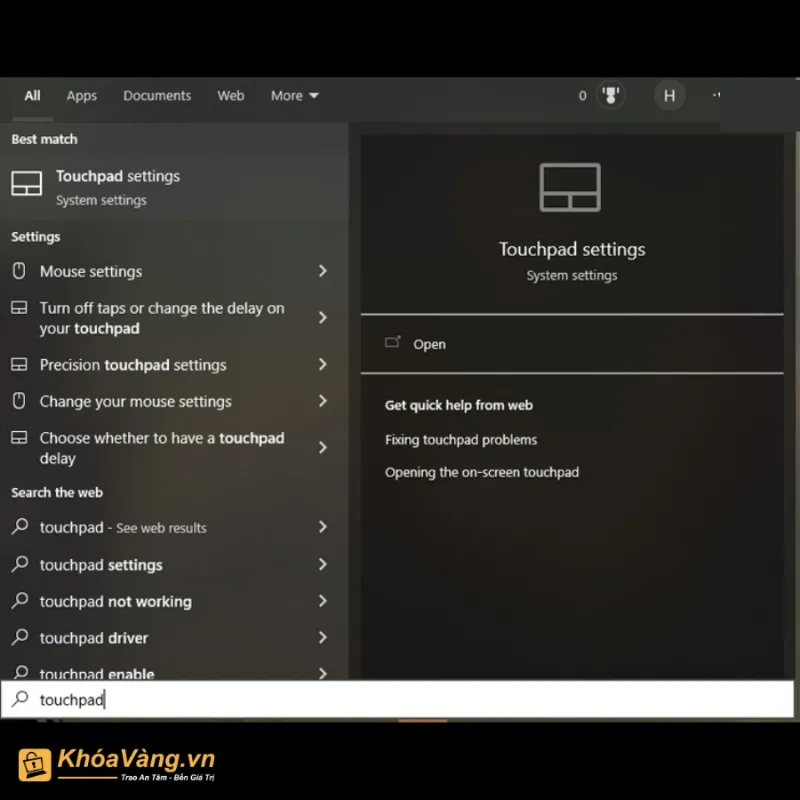The width and height of the screenshot is (800, 800).
Task: Click the Touchpad settings best match icon
Action: pyautogui.click(x=27, y=184)
